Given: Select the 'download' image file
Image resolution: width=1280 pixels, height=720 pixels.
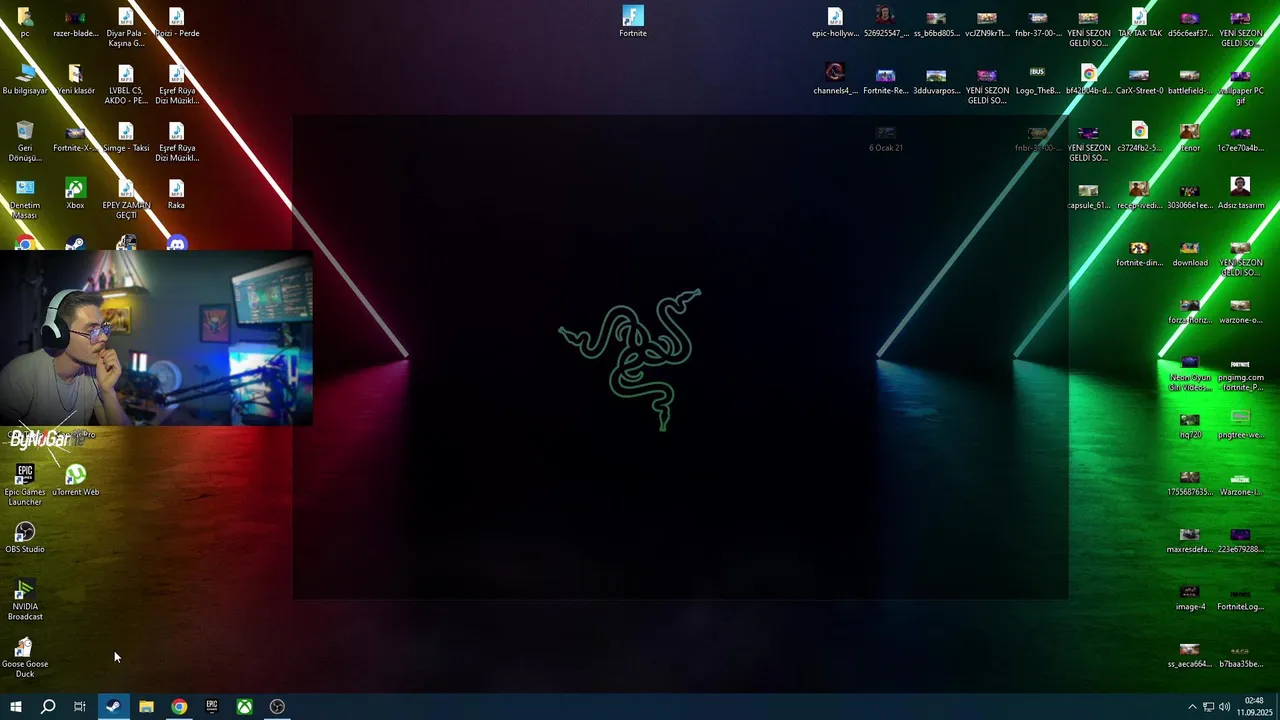Looking at the screenshot, I should (1189, 253).
